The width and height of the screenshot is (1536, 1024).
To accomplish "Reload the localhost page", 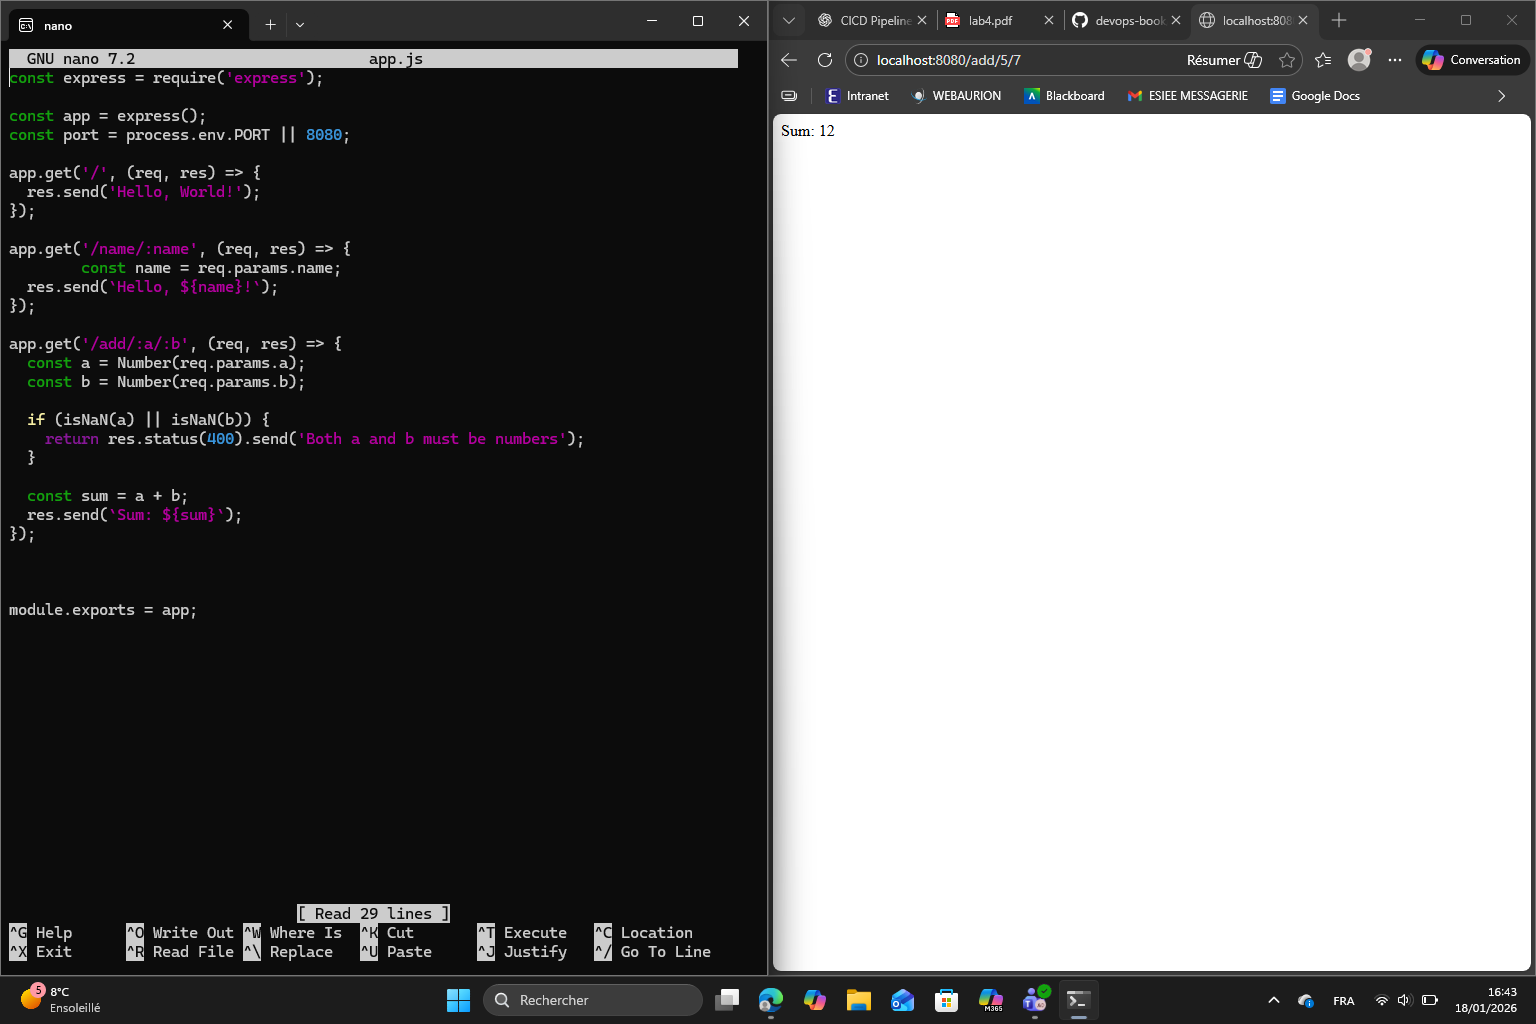I will tap(825, 60).
